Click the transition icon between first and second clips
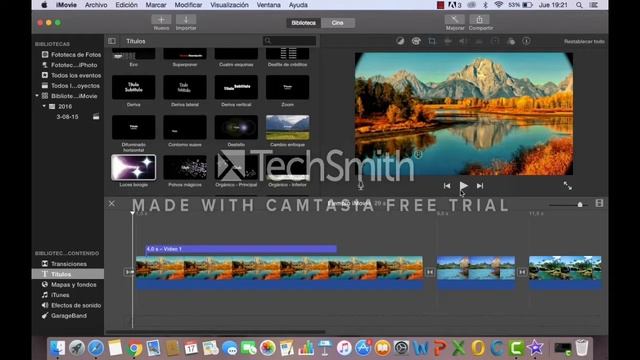The width and height of the screenshot is (640, 360). point(430,272)
